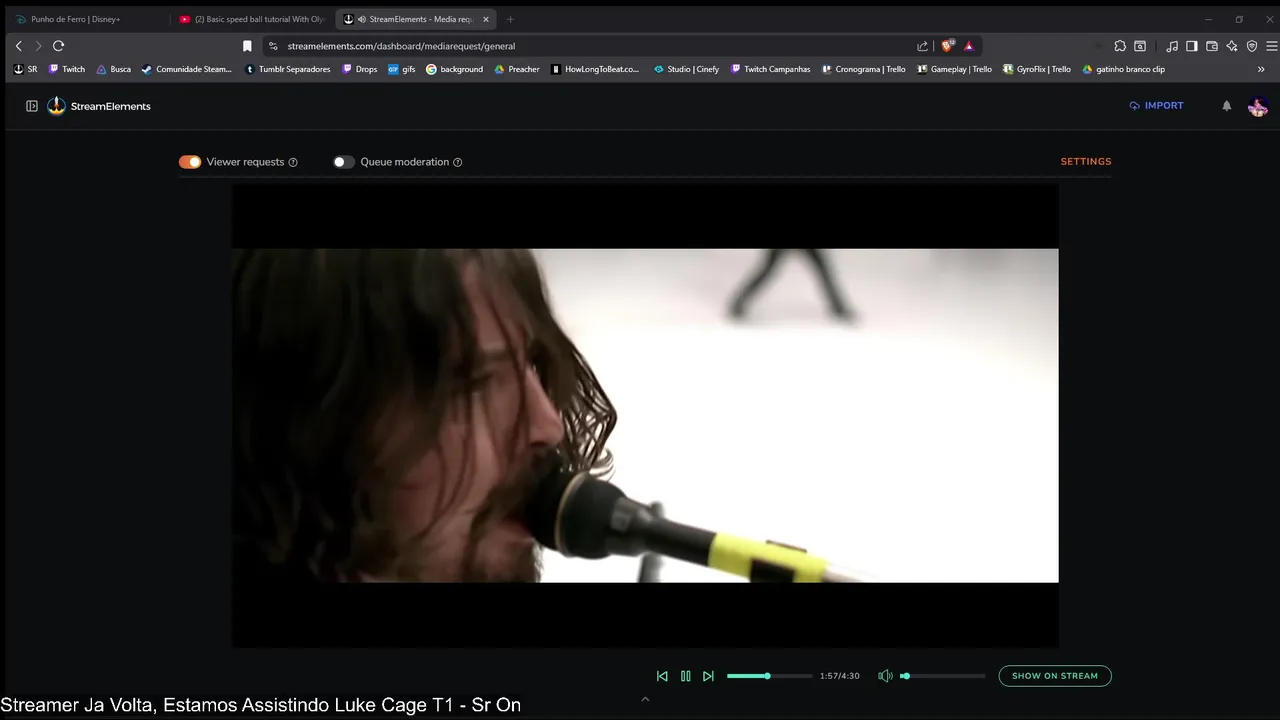The height and width of the screenshot is (720, 1280).
Task: Open the Brave Wallet icon
Action: click(x=1212, y=46)
